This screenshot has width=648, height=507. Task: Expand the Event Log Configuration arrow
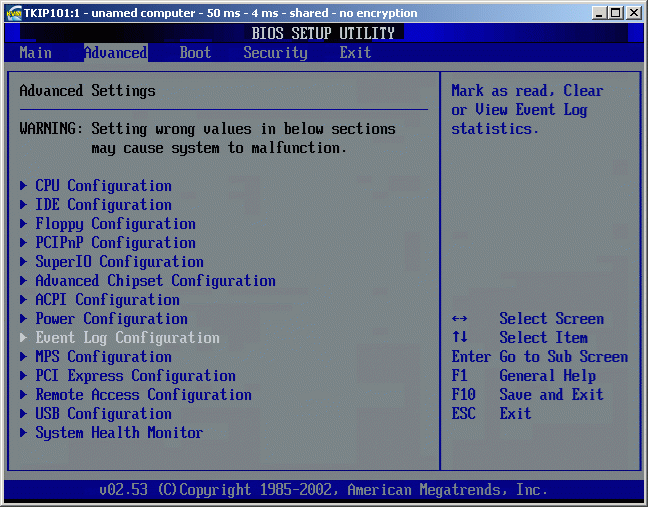coord(24,338)
